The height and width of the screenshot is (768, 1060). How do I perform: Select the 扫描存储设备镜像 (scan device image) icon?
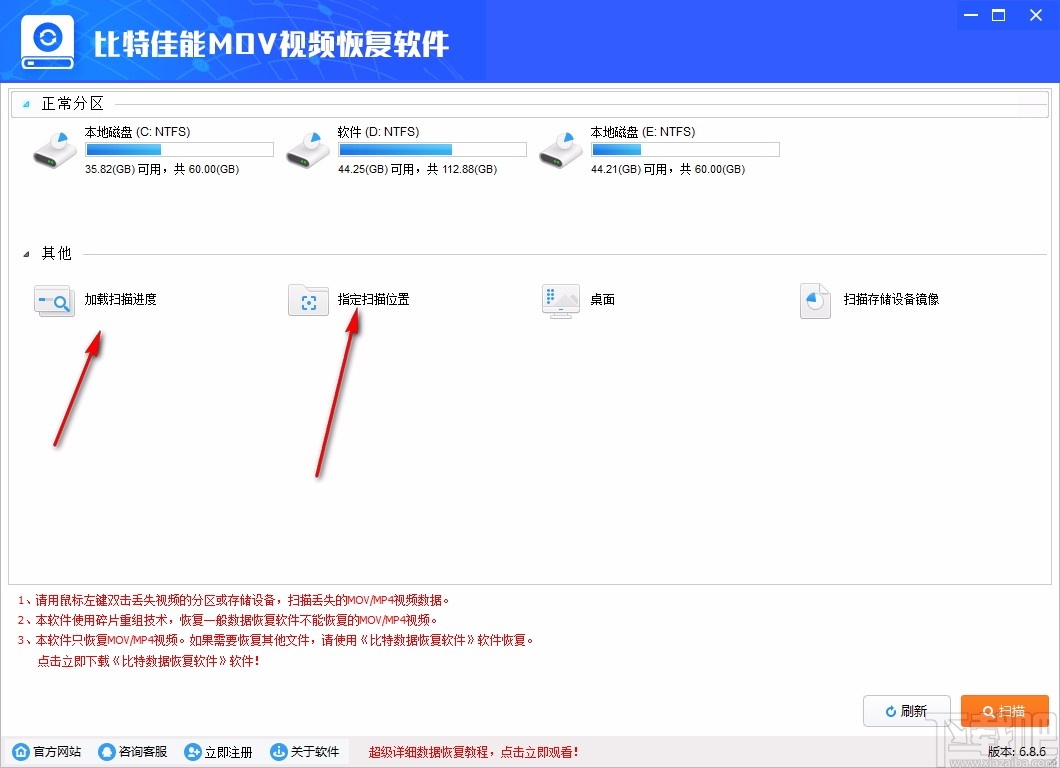tap(814, 300)
